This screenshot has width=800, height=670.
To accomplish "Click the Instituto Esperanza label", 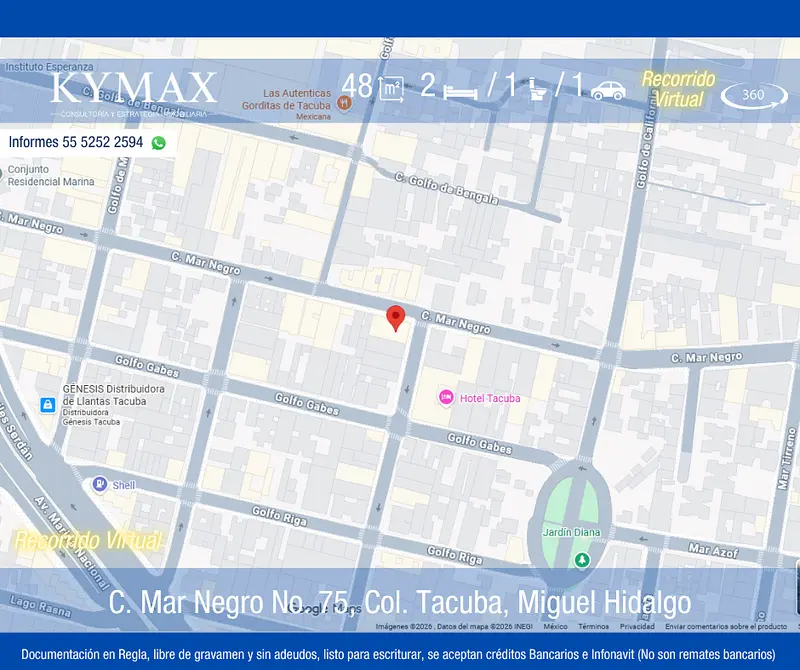I will (49, 66).
